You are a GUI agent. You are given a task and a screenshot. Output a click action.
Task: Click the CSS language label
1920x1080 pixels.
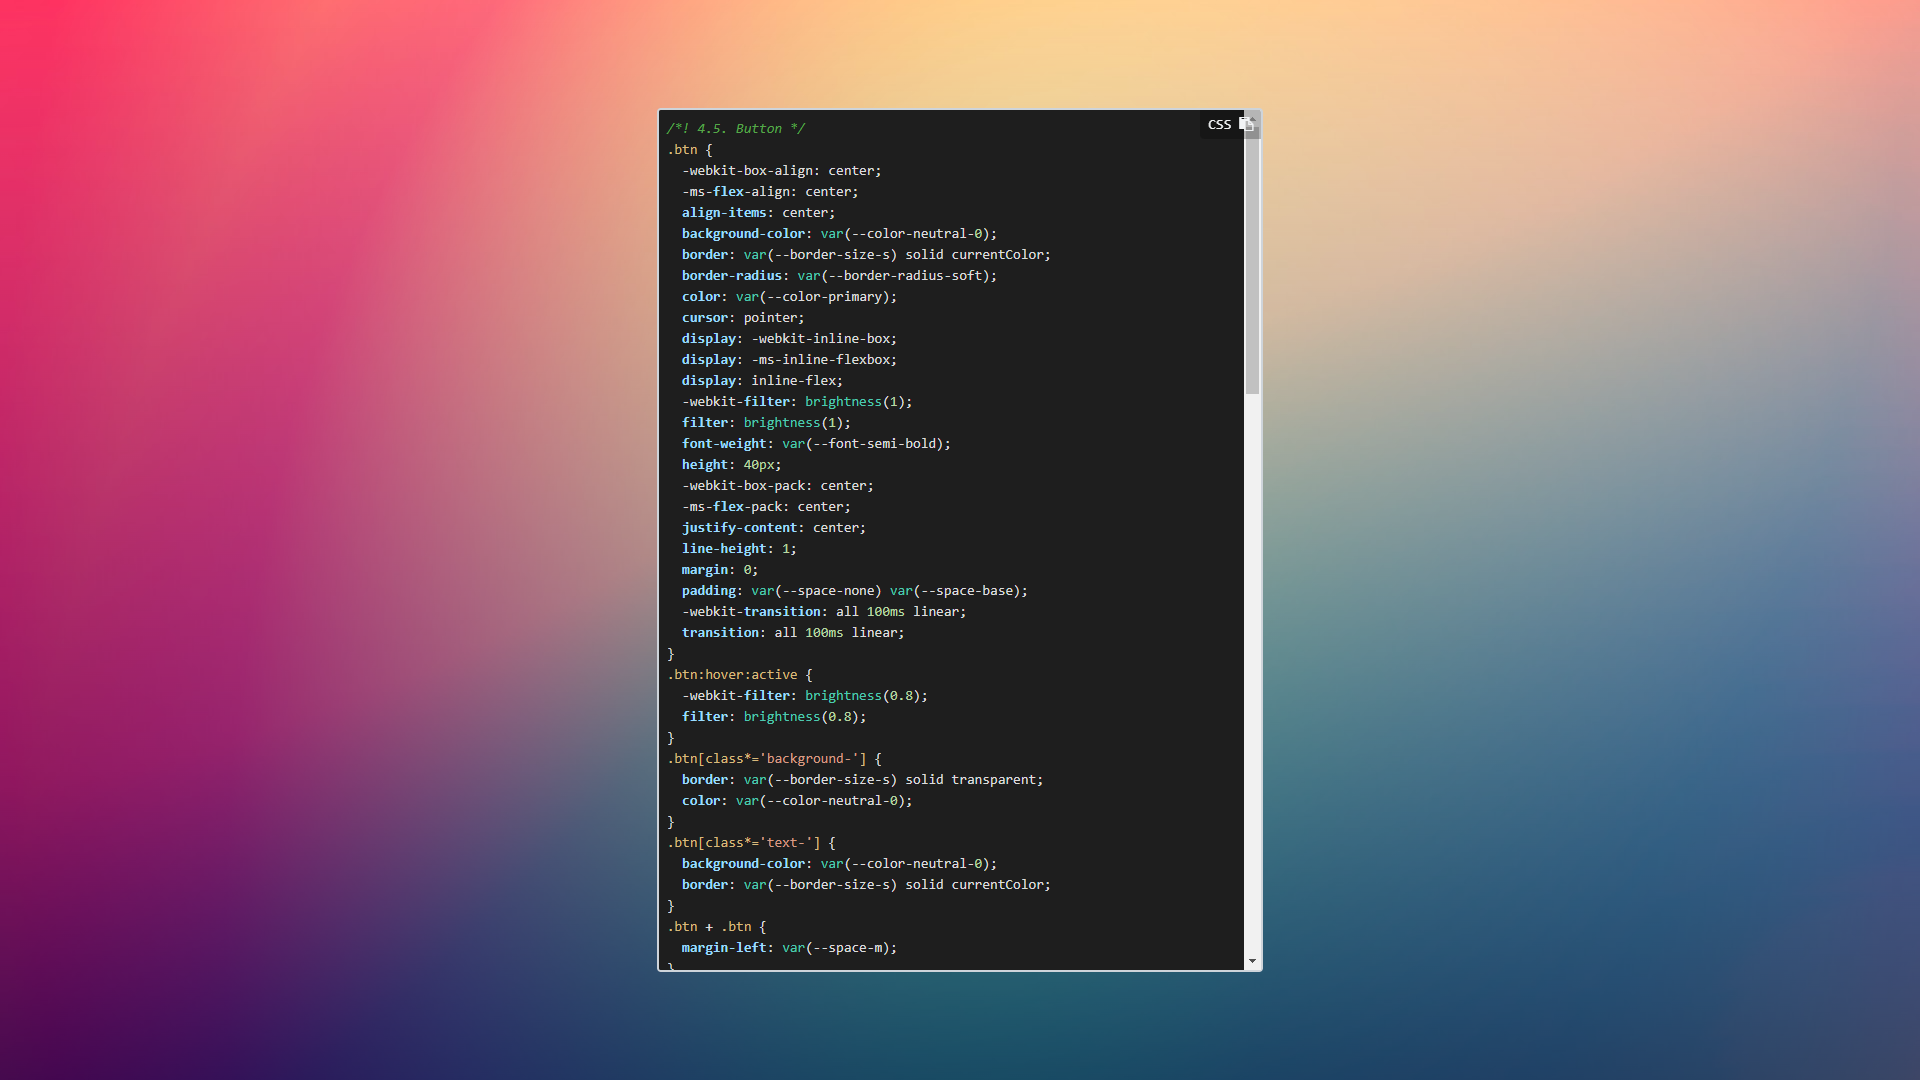(1219, 125)
